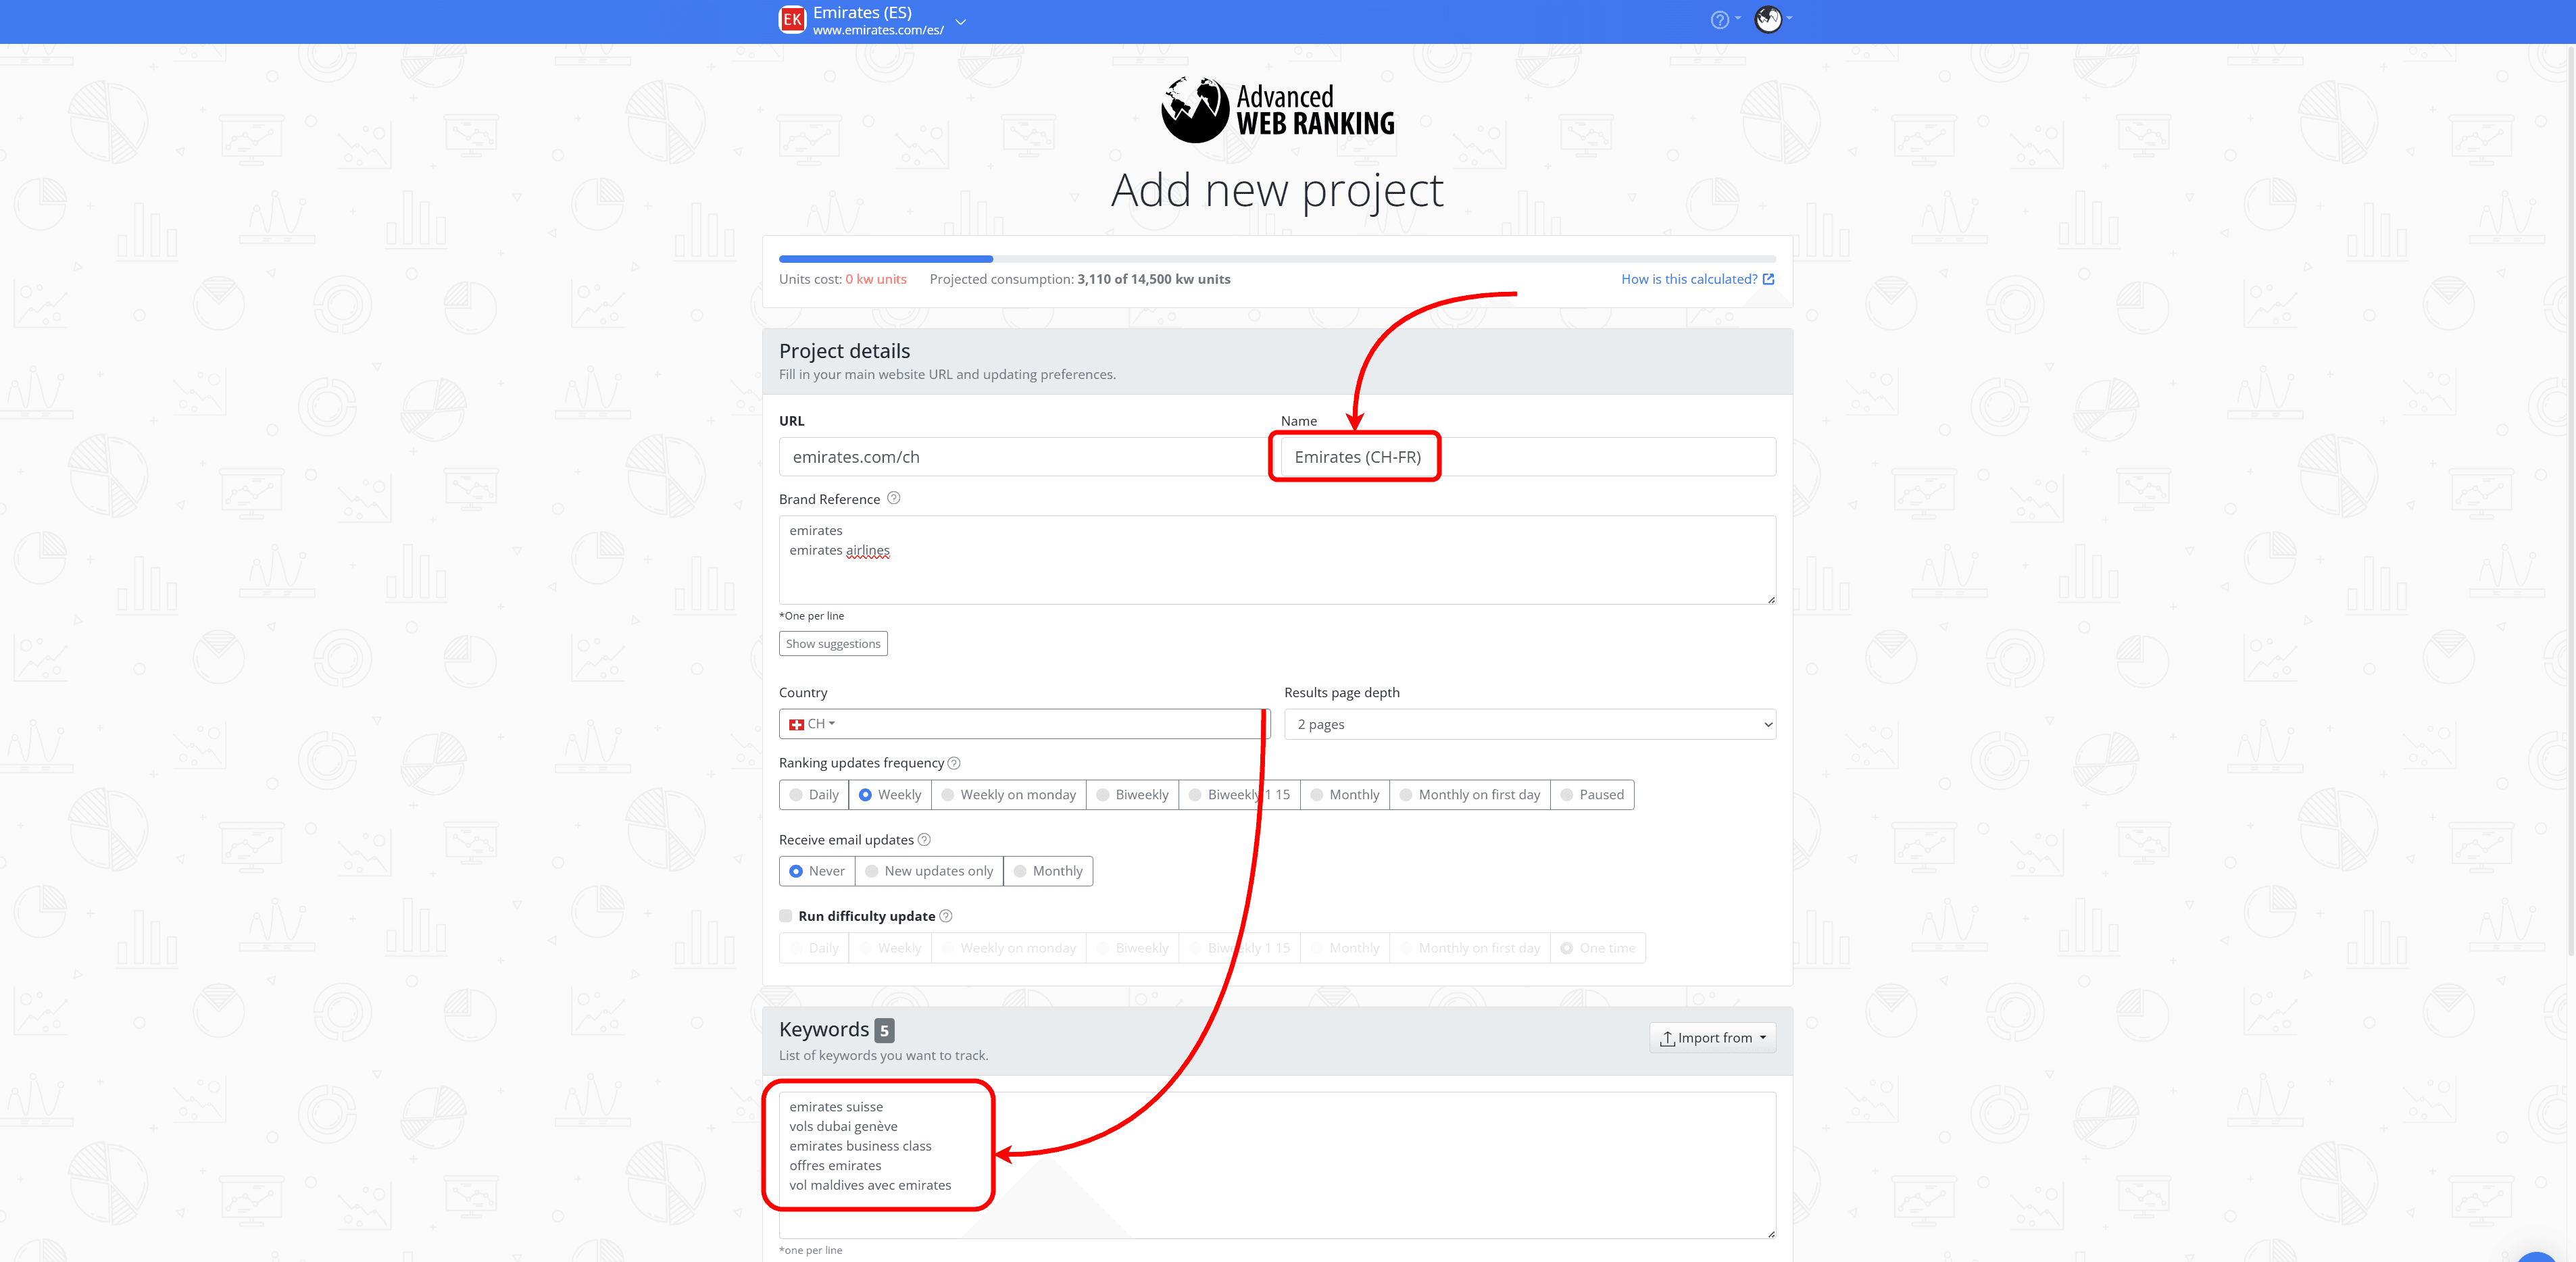This screenshot has width=2576, height=1262.
Task: Click the page vertical scrollbar
Action: pyautogui.click(x=2570, y=500)
